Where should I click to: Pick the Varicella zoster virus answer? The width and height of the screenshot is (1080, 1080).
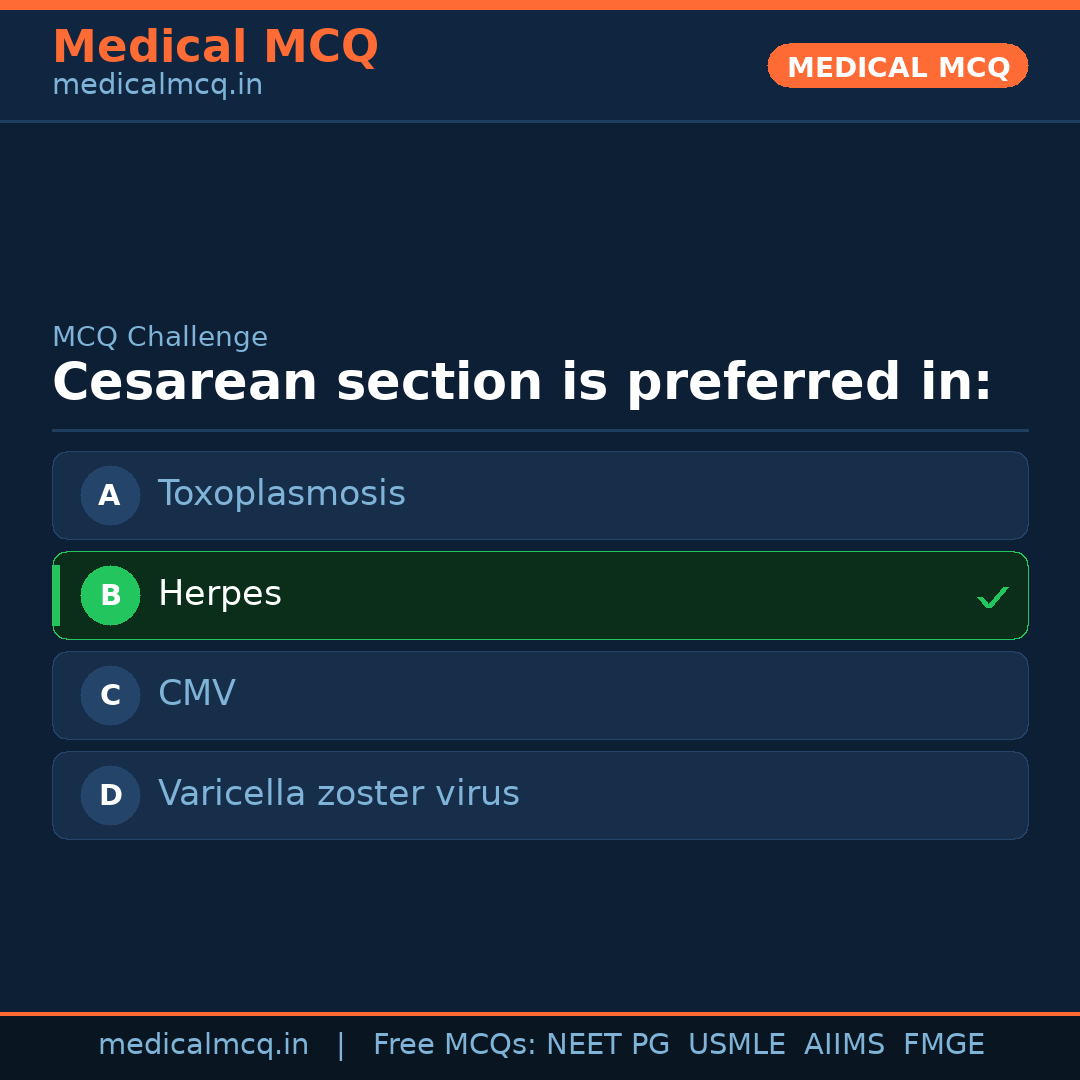click(540, 795)
